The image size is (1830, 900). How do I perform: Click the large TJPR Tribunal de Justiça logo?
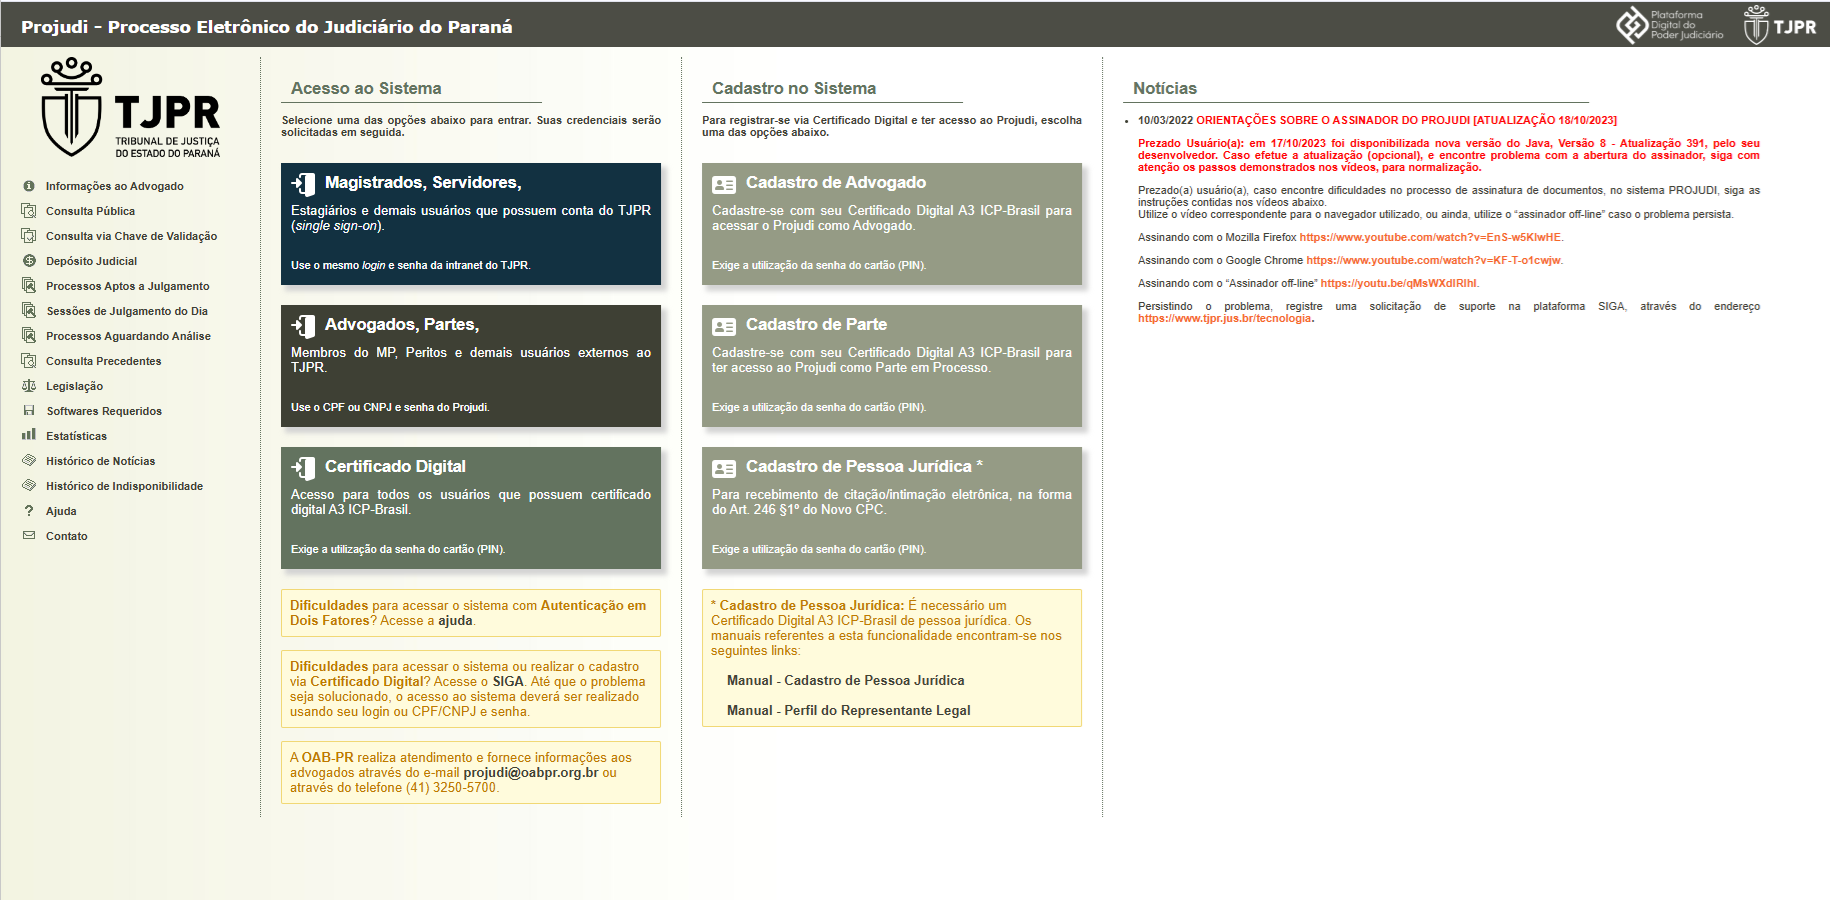click(x=130, y=108)
